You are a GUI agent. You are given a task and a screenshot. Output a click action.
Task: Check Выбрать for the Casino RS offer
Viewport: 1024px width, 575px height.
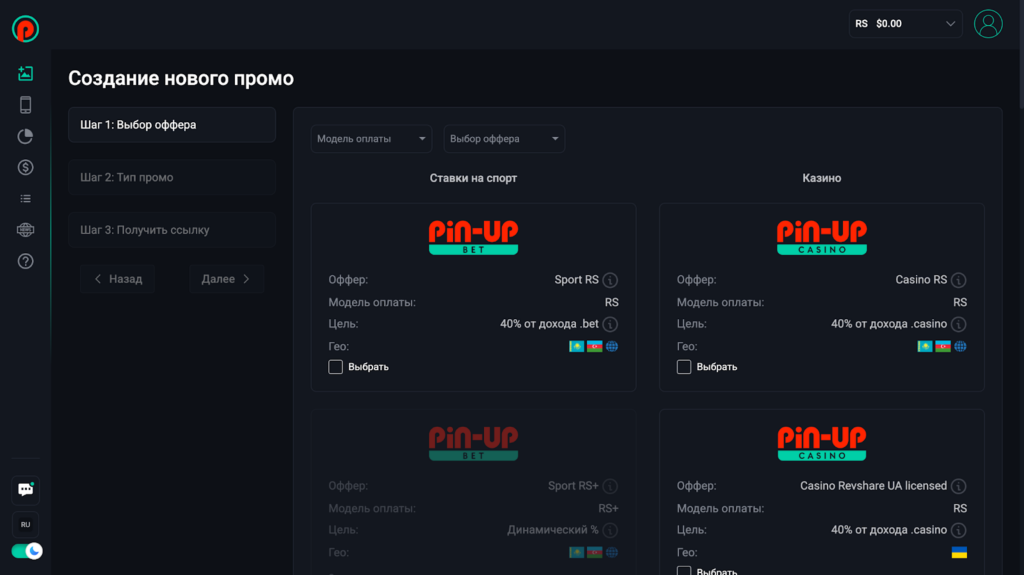(684, 367)
